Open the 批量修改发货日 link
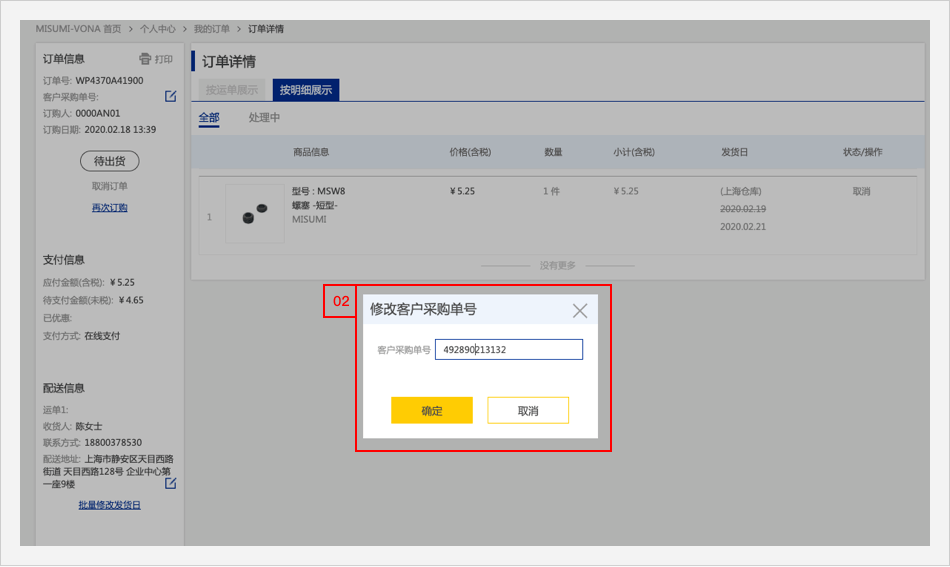The height and width of the screenshot is (567, 950). 109,505
